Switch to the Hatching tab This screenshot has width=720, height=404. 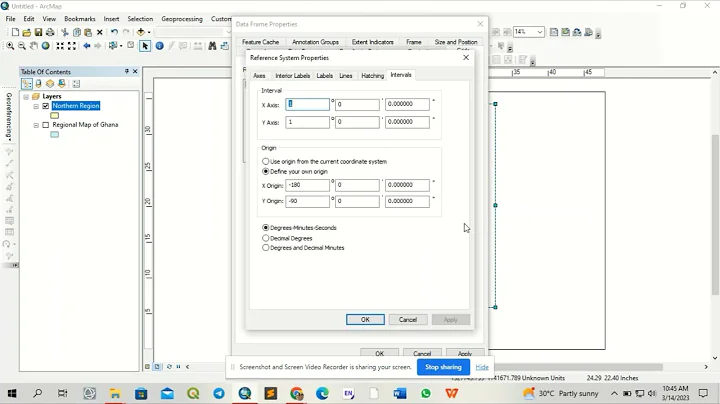click(372, 75)
